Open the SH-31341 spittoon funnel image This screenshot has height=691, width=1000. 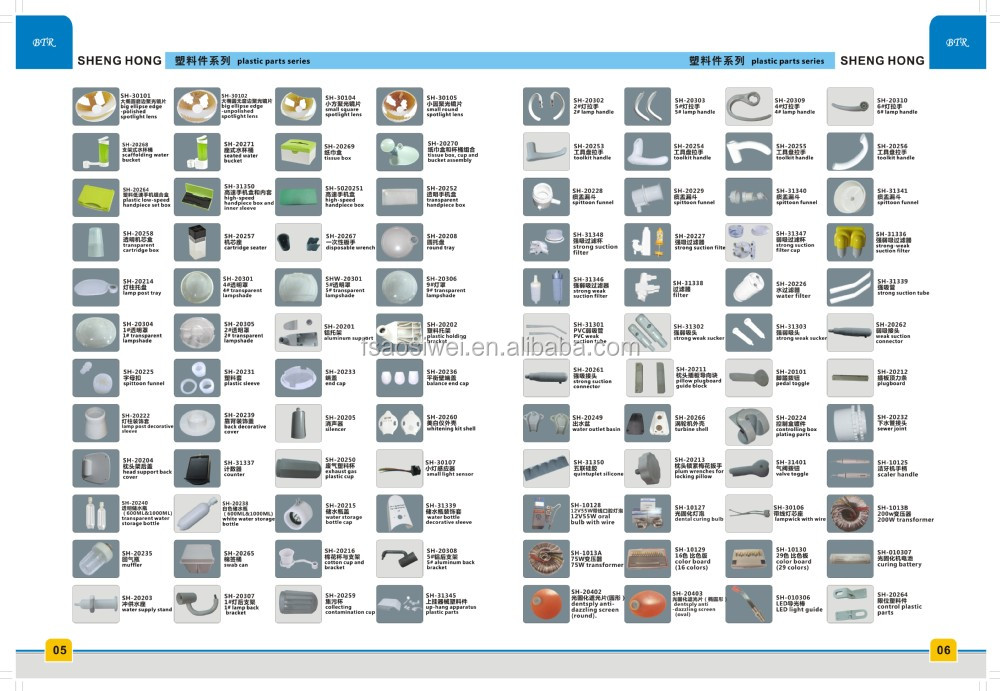850,197
